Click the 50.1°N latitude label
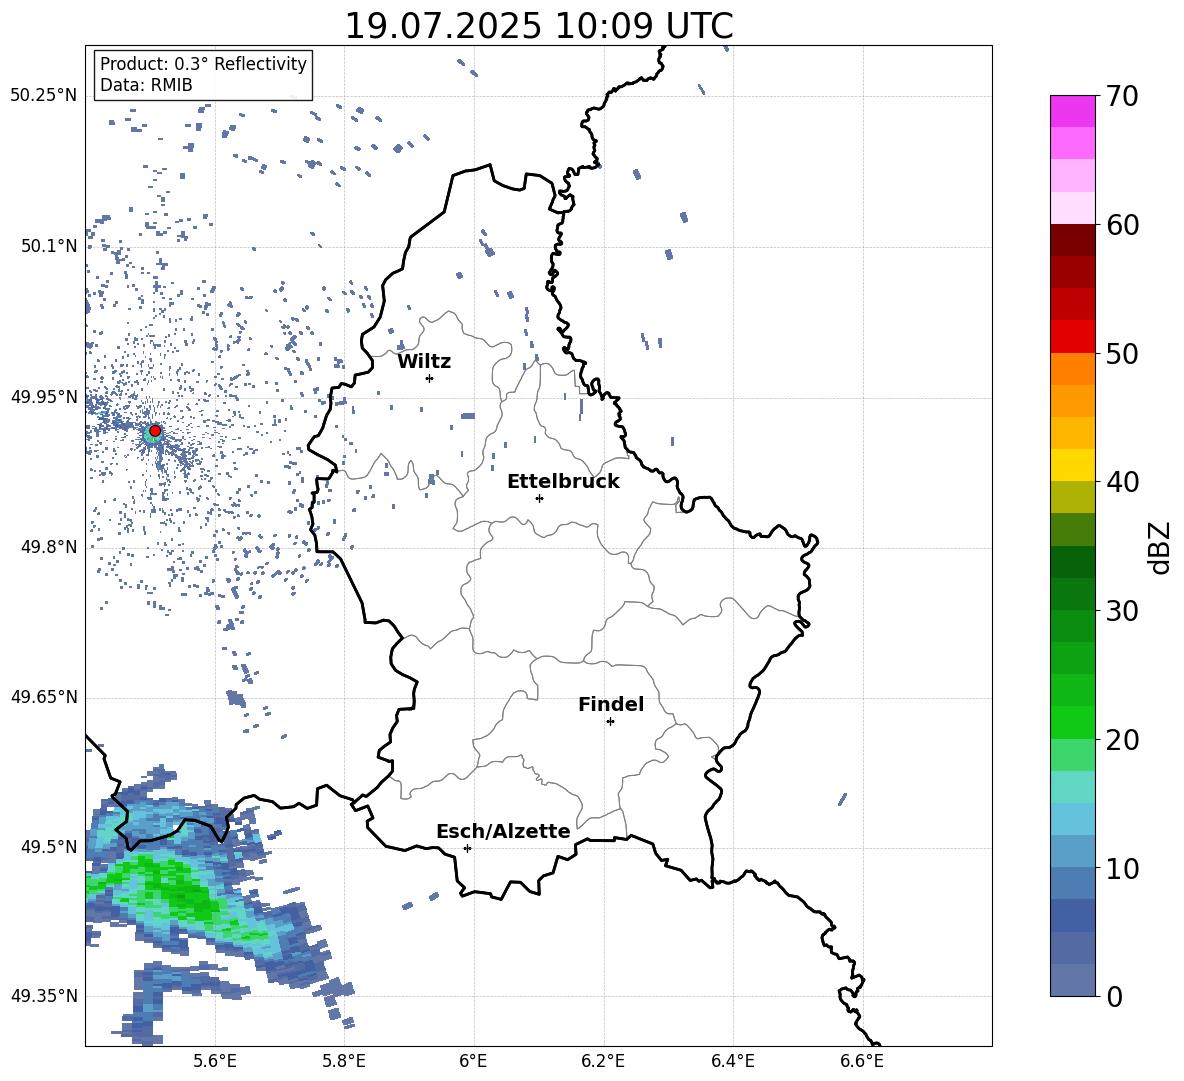 [49, 246]
